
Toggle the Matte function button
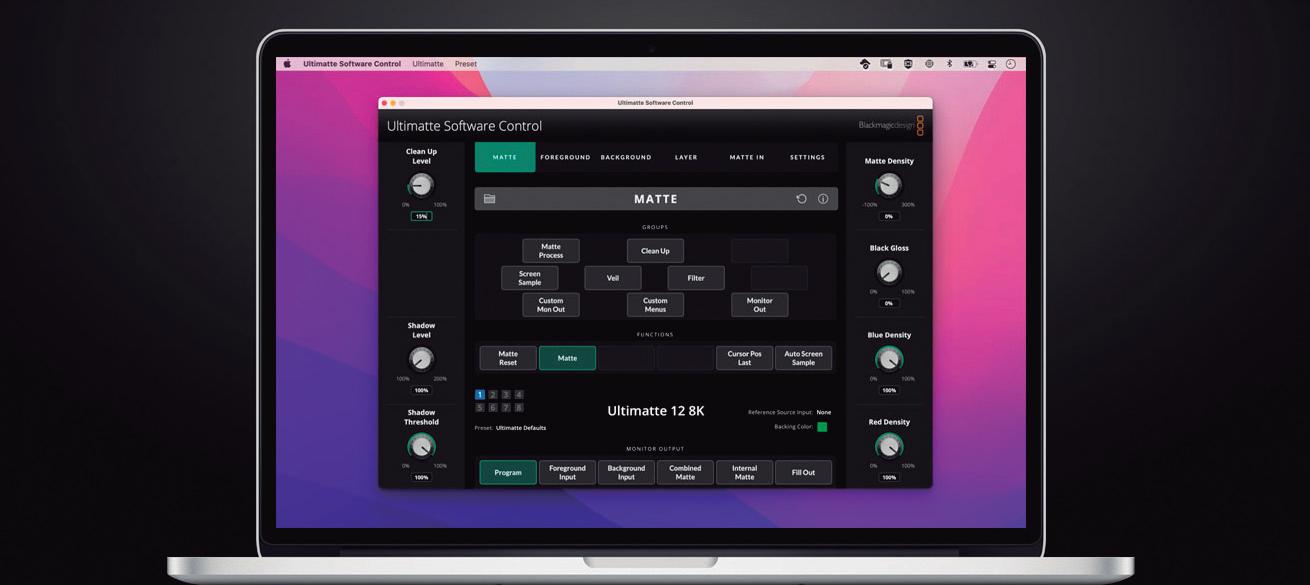(x=567, y=358)
